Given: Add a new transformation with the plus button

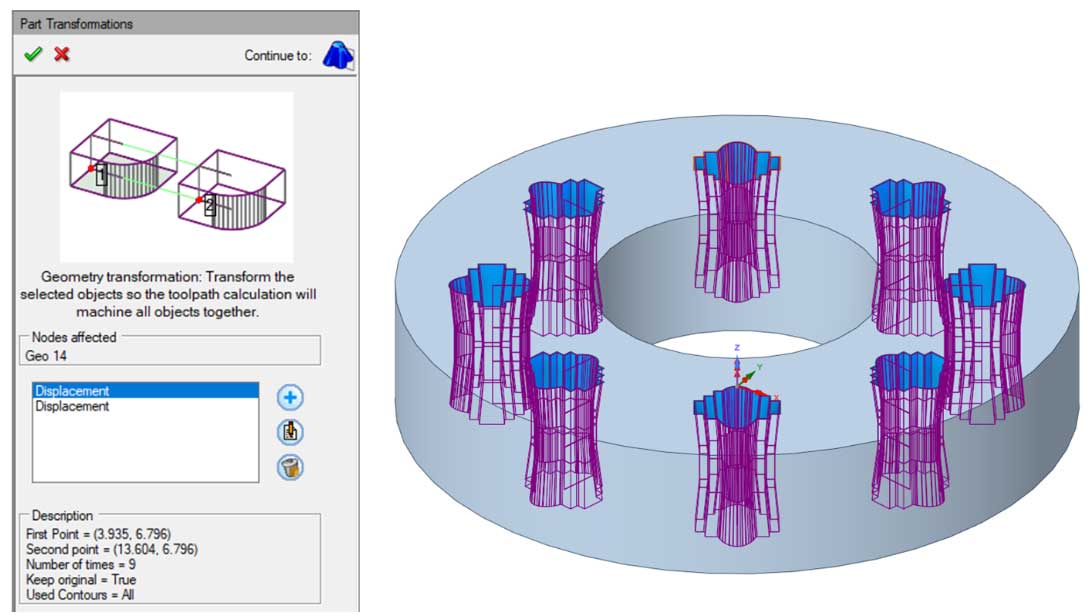Looking at the screenshot, I should (x=290, y=397).
